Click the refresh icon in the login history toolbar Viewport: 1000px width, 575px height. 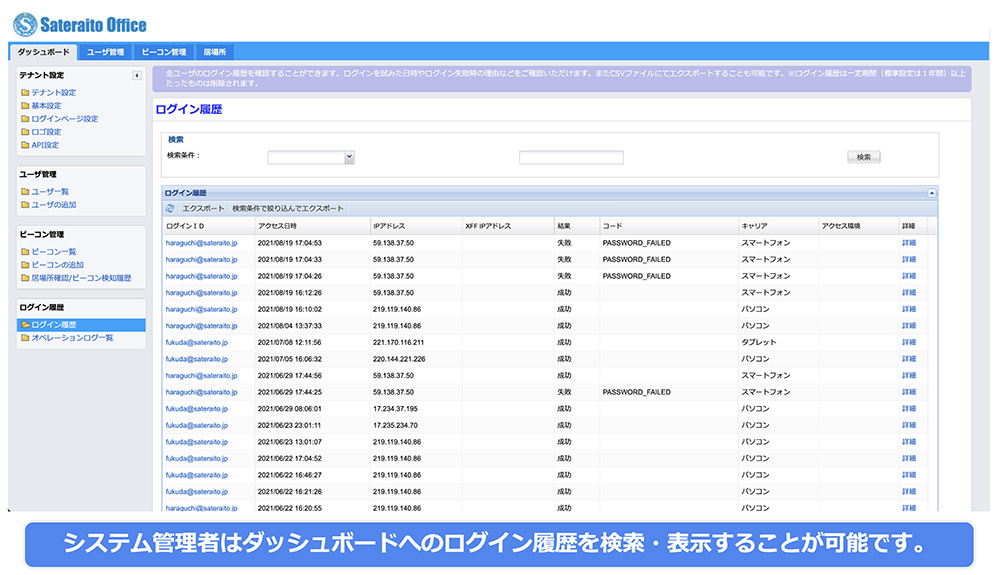pyautogui.click(x=171, y=208)
